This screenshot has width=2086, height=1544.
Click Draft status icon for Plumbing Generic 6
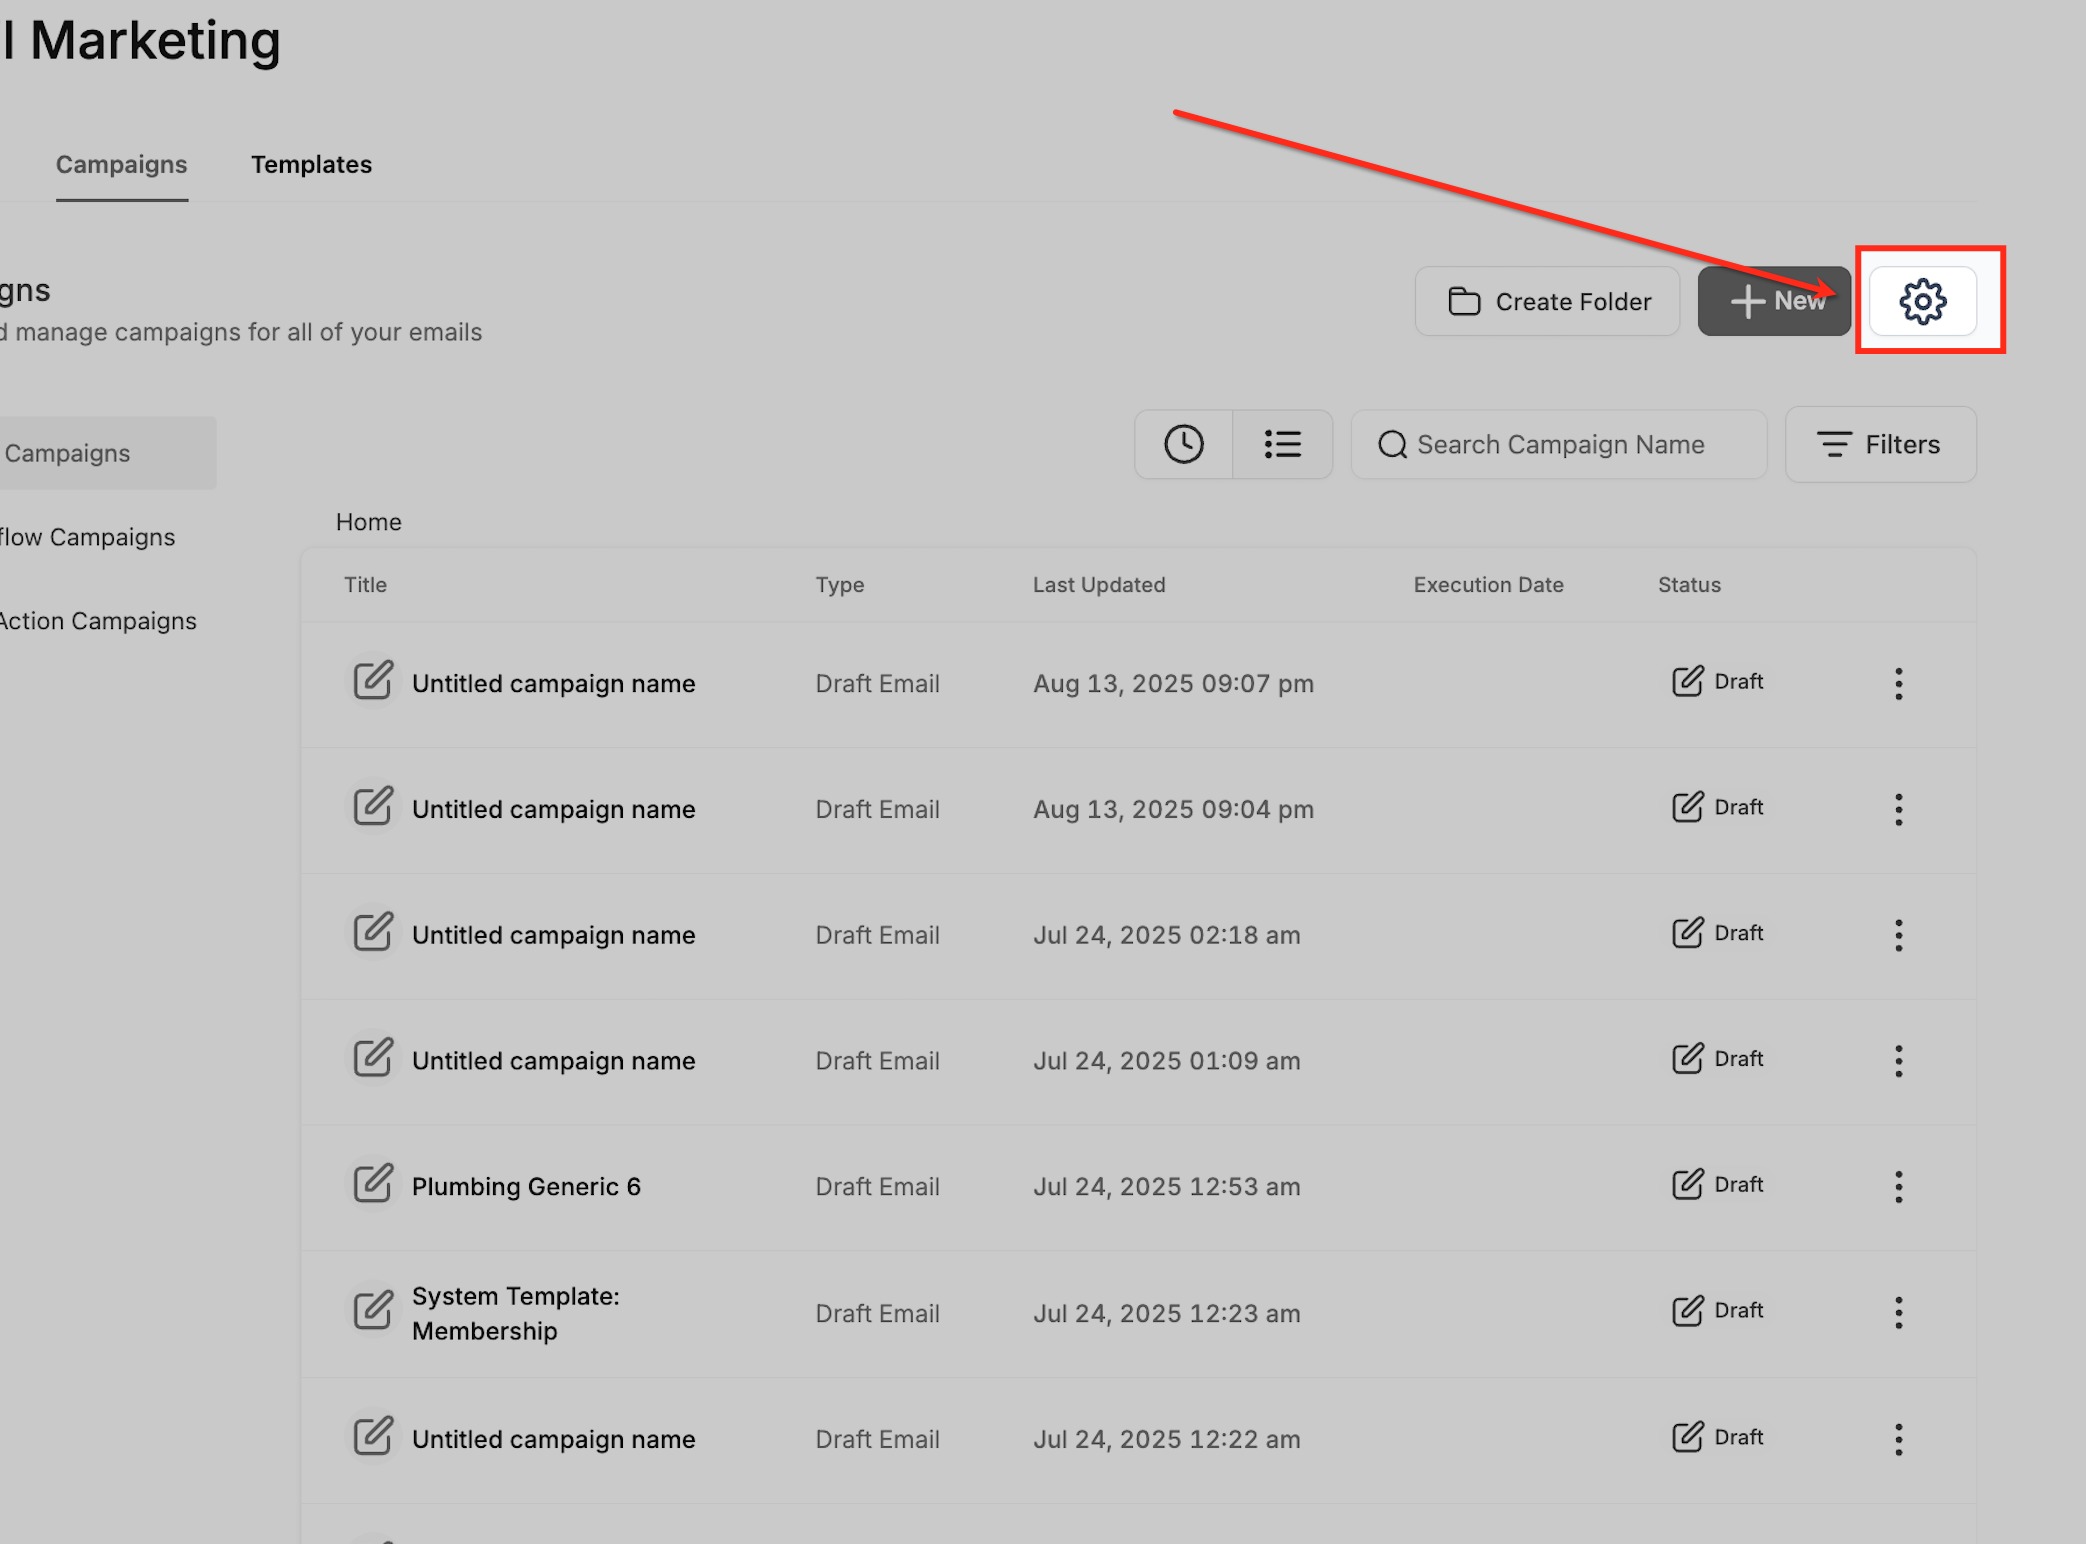1687,1184
